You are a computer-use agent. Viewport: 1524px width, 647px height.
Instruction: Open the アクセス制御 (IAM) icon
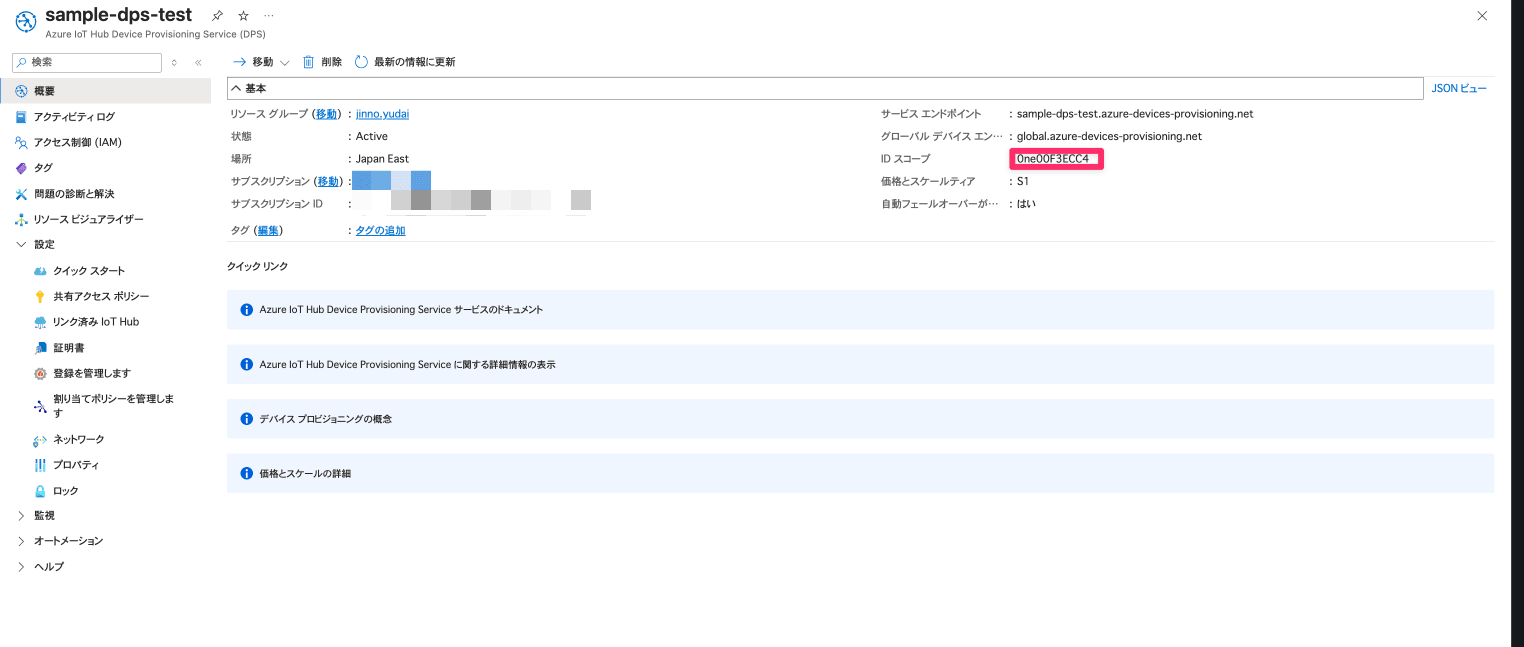click(x=21, y=142)
